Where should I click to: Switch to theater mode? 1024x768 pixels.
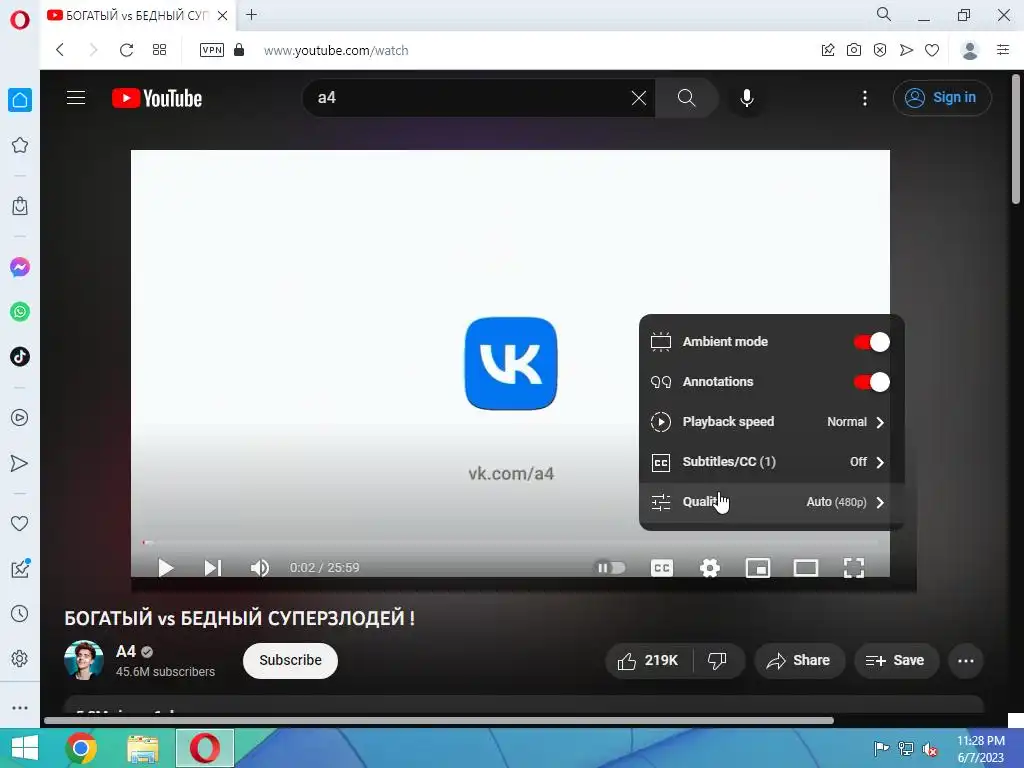[806, 568]
